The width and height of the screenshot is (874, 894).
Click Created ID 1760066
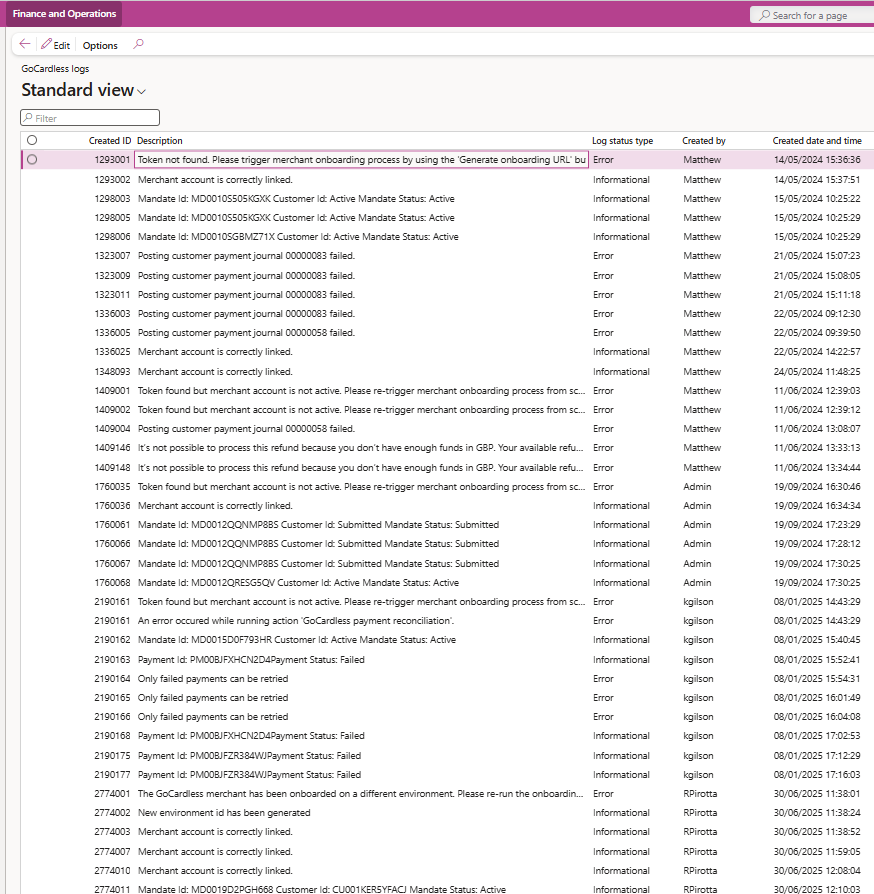click(112, 544)
